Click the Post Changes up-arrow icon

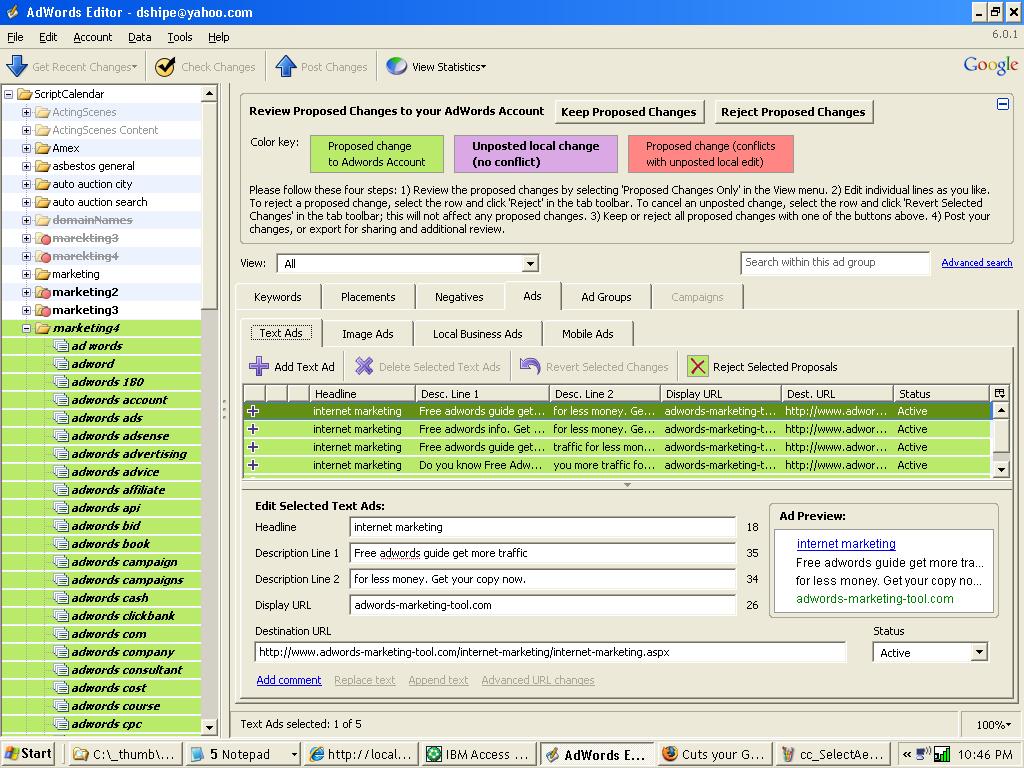[x=286, y=67]
